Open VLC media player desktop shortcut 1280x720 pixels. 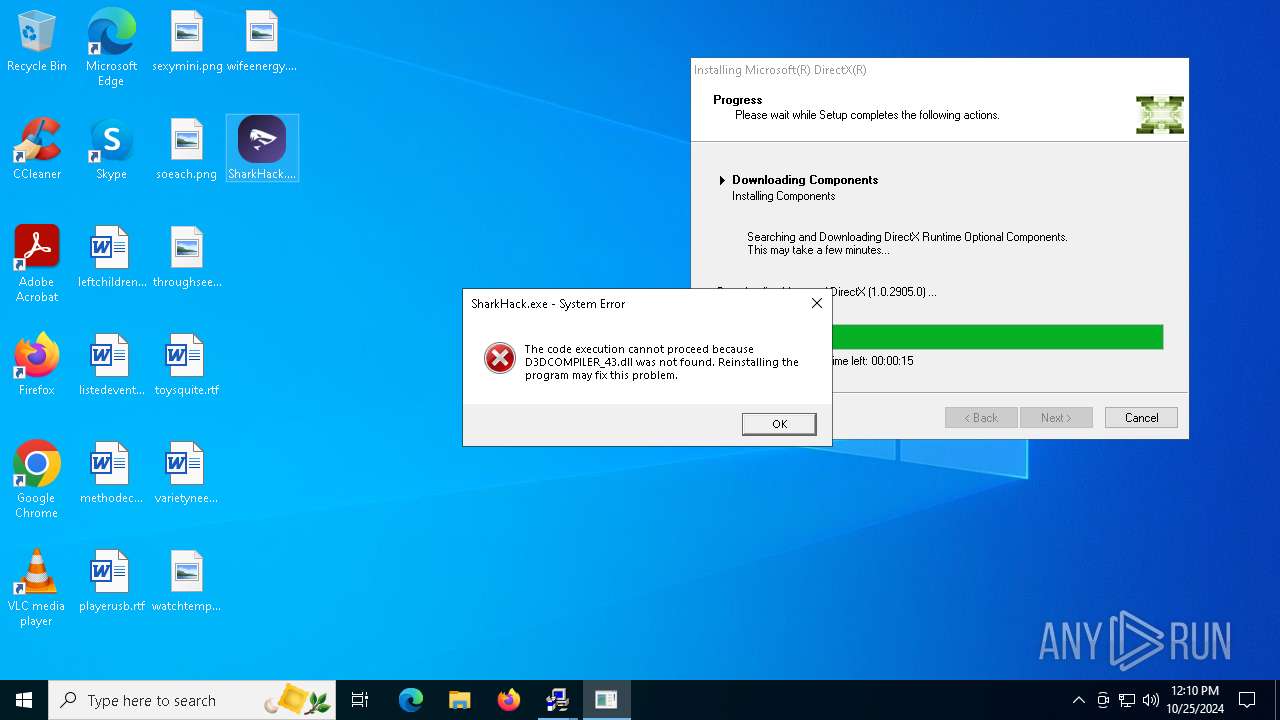(x=37, y=587)
